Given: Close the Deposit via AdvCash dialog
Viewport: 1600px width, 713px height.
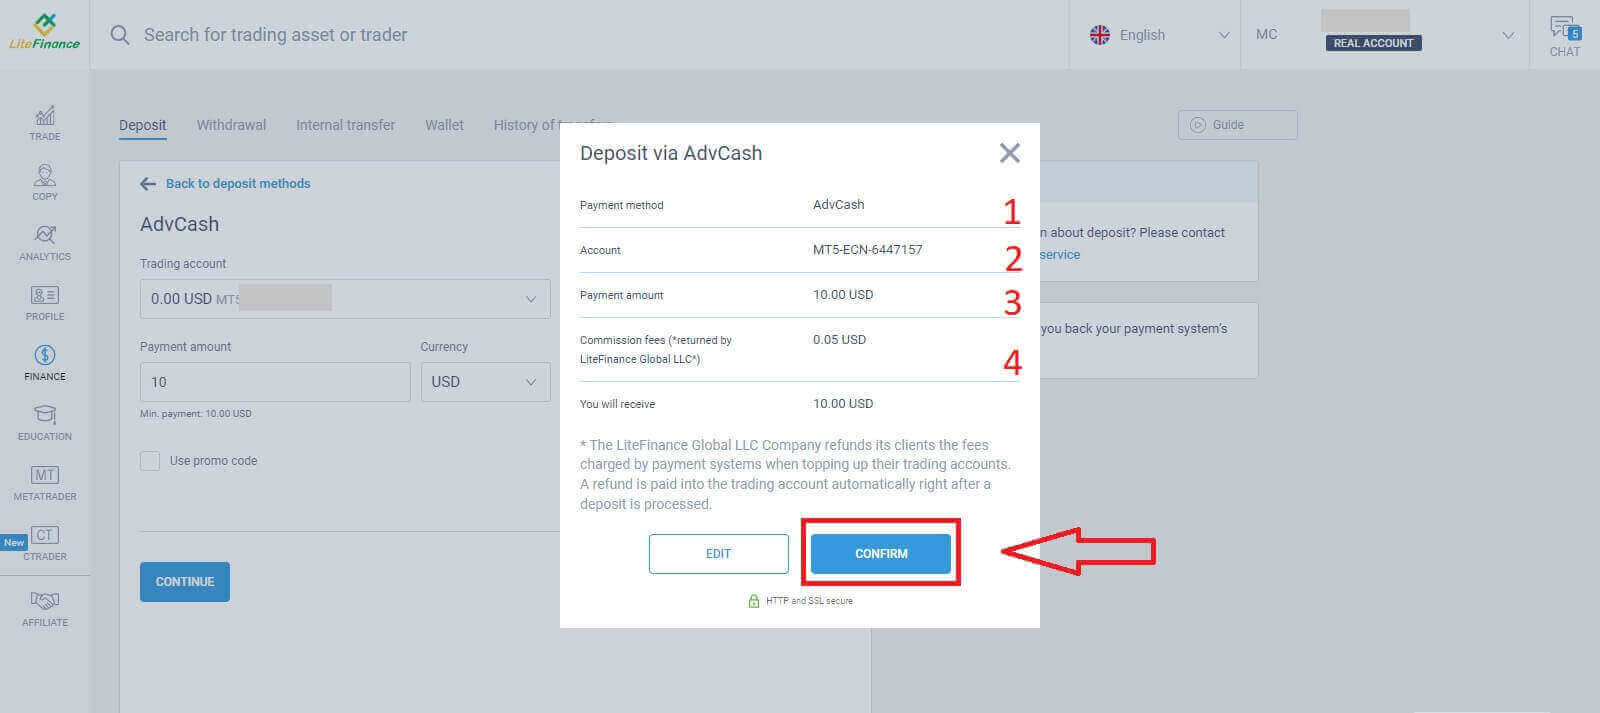Looking at the screenshot, I should [1010, 153].
